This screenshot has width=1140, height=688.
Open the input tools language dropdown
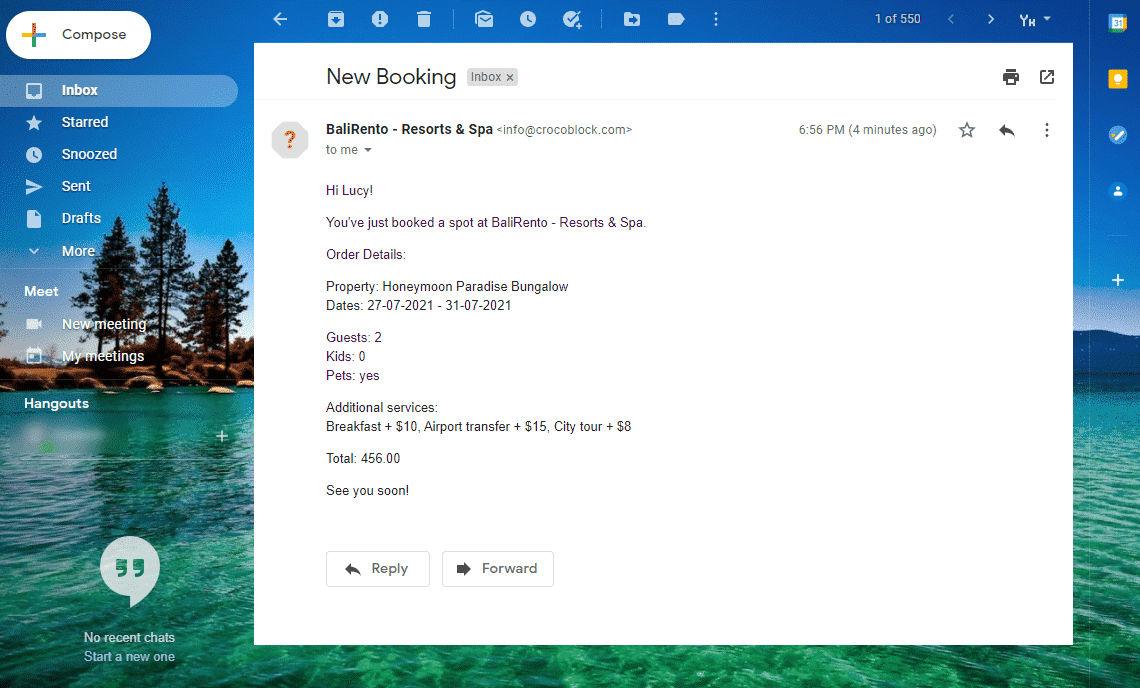point(1035,20)
